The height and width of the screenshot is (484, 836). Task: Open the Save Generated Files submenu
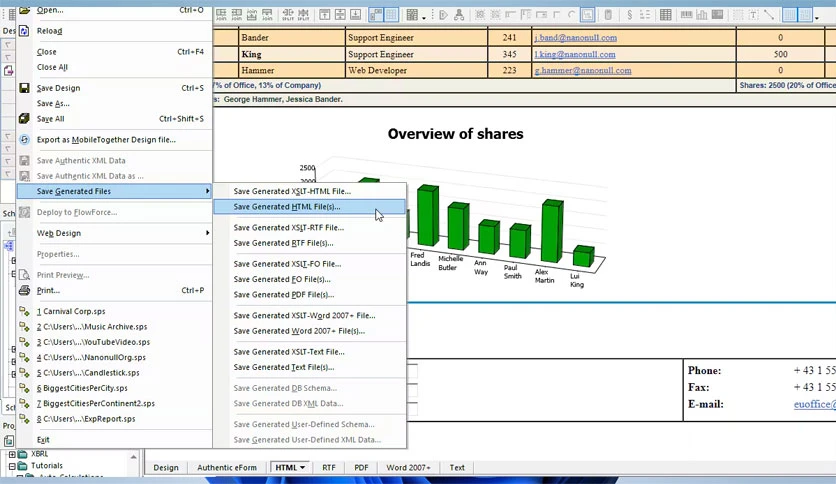[x=114, y=191]
